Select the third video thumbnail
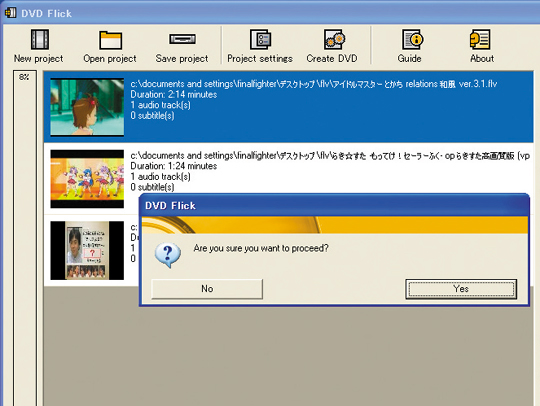Image resolution: width=540 pixels, height=406 pixels. coord(87,250)
